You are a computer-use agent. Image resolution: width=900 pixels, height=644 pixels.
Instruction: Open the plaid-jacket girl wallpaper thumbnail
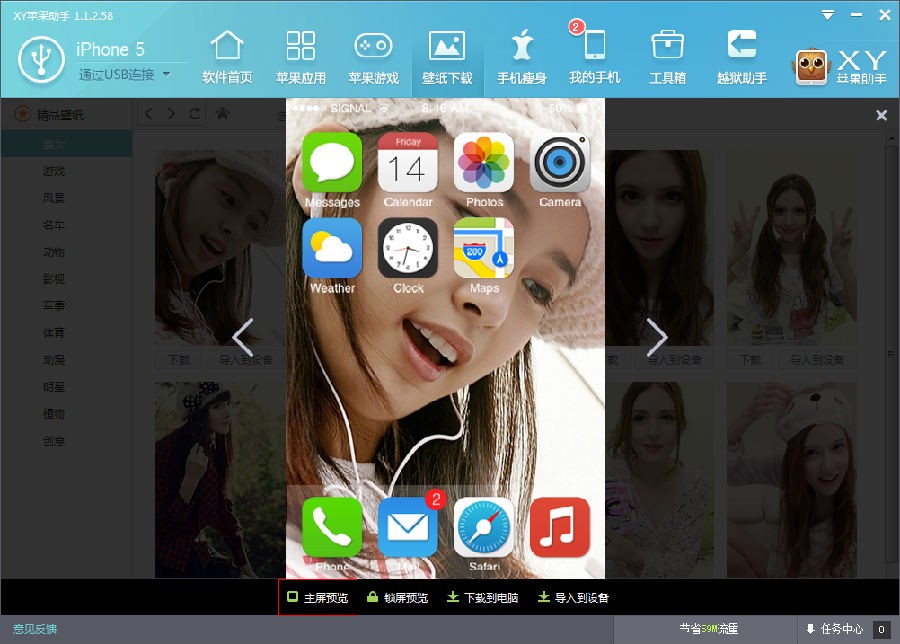(220, 480)
